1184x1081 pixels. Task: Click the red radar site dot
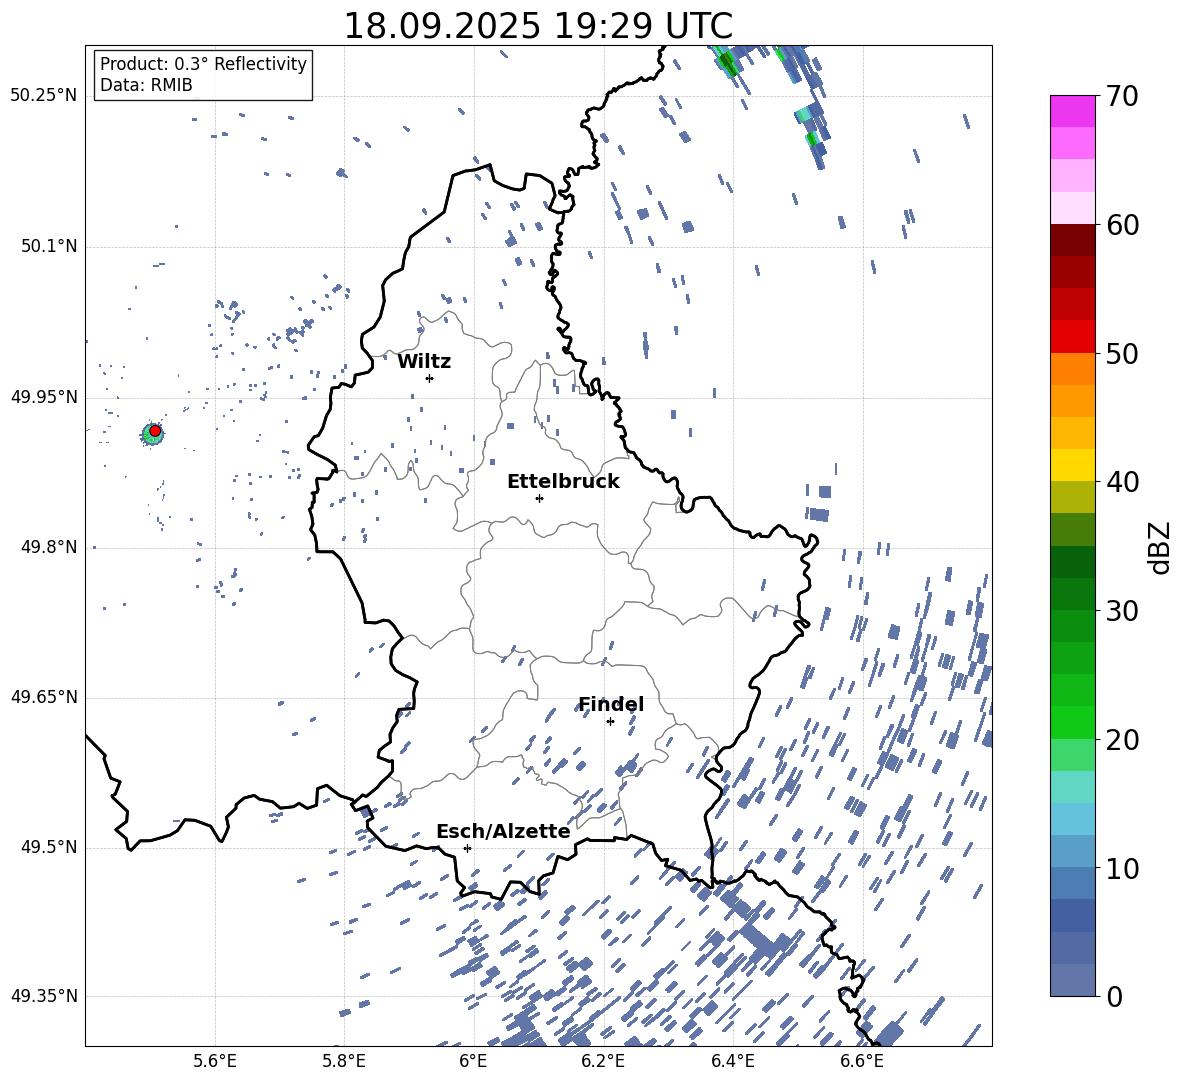155,430
